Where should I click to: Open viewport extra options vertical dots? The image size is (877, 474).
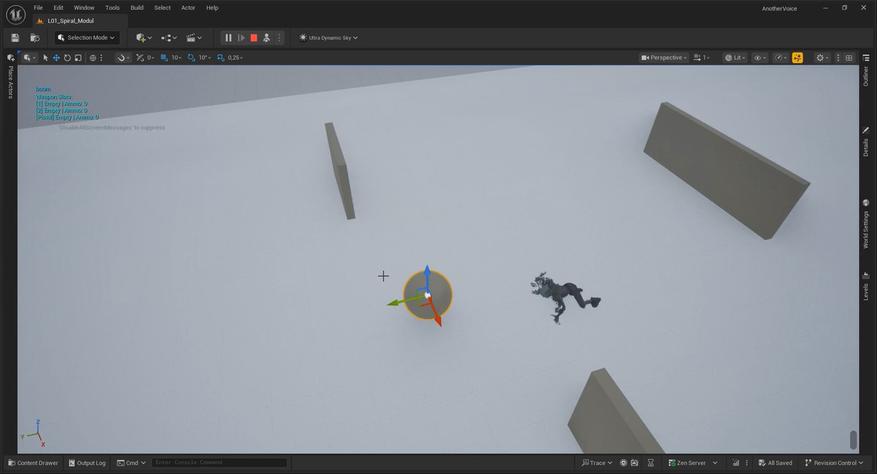[x=838, y=58]
